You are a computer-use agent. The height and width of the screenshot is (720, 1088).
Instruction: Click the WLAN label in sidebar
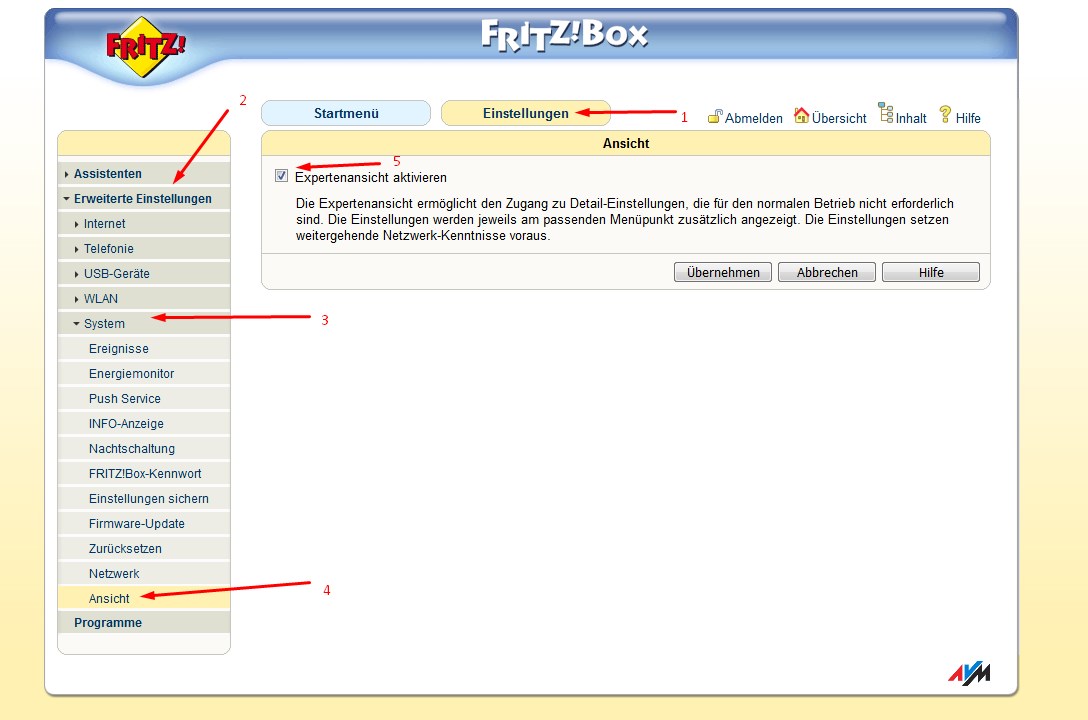[x=101, y=298]
